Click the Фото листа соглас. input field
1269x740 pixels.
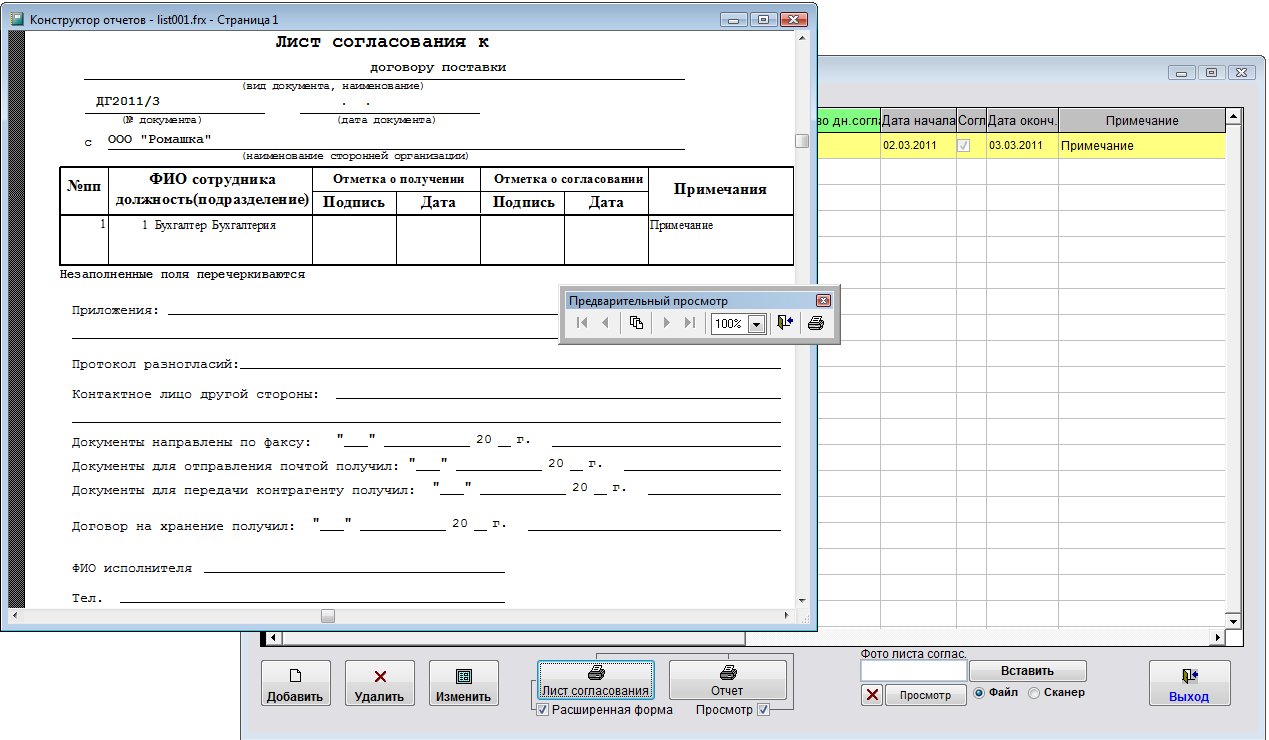tap(913, 670)
